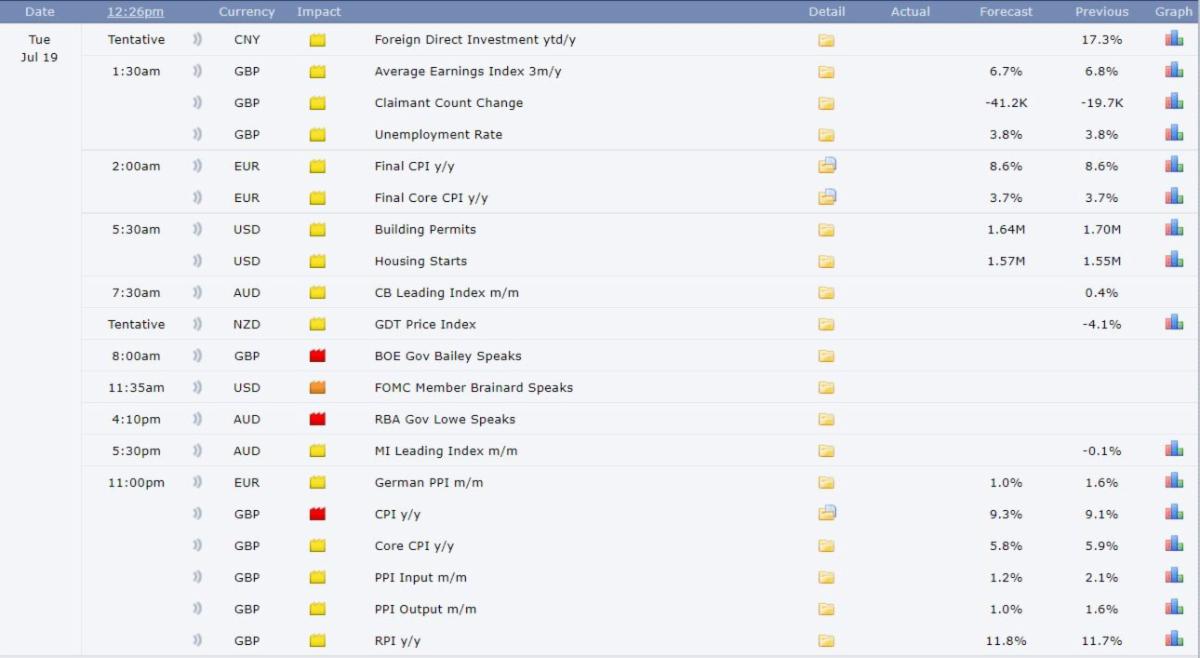Open detail folder for Claimant Count Change

826,104
